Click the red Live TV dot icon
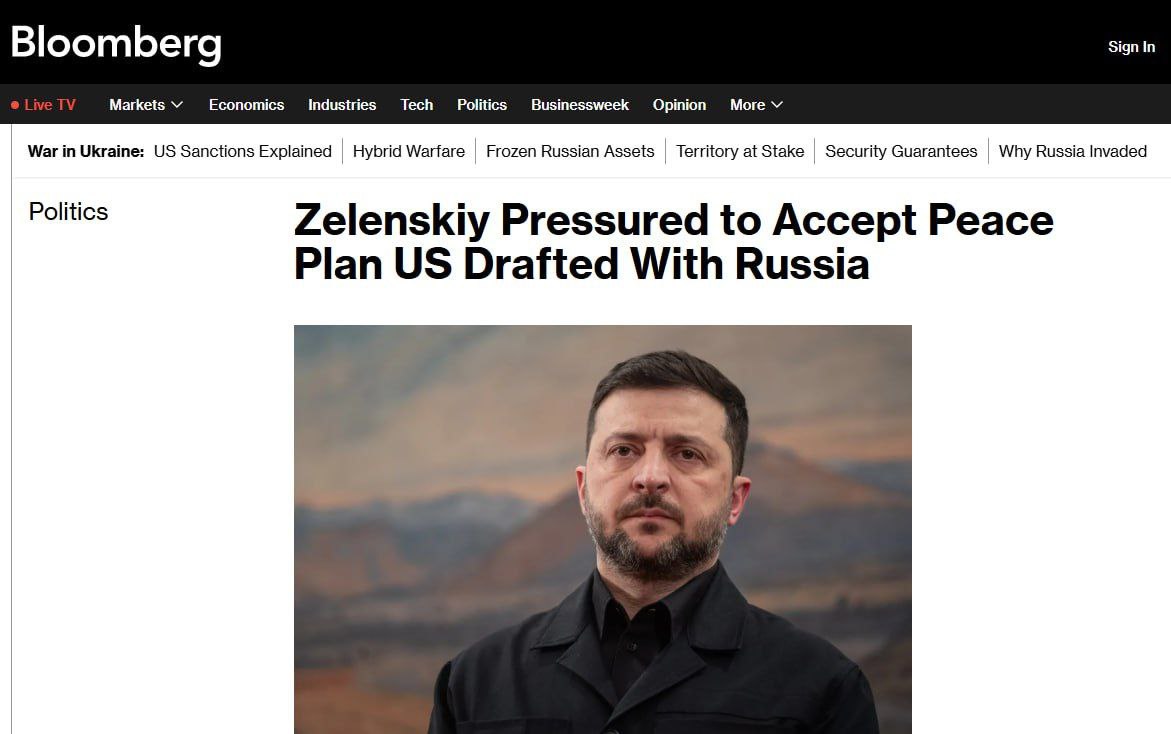Screen dimensions: 1171x734 15,105
